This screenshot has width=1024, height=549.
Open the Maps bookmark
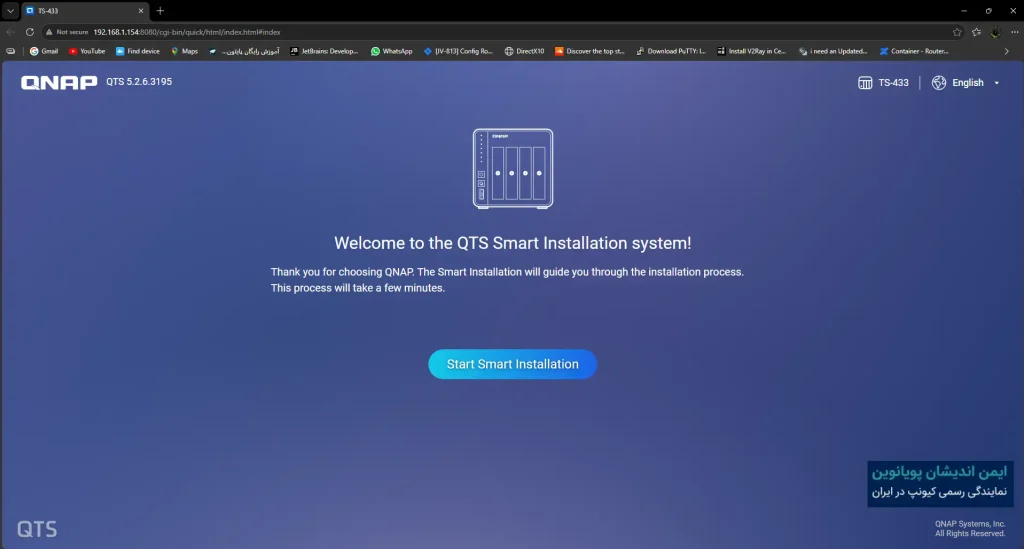pyautogui.click(x=184, y=51)
